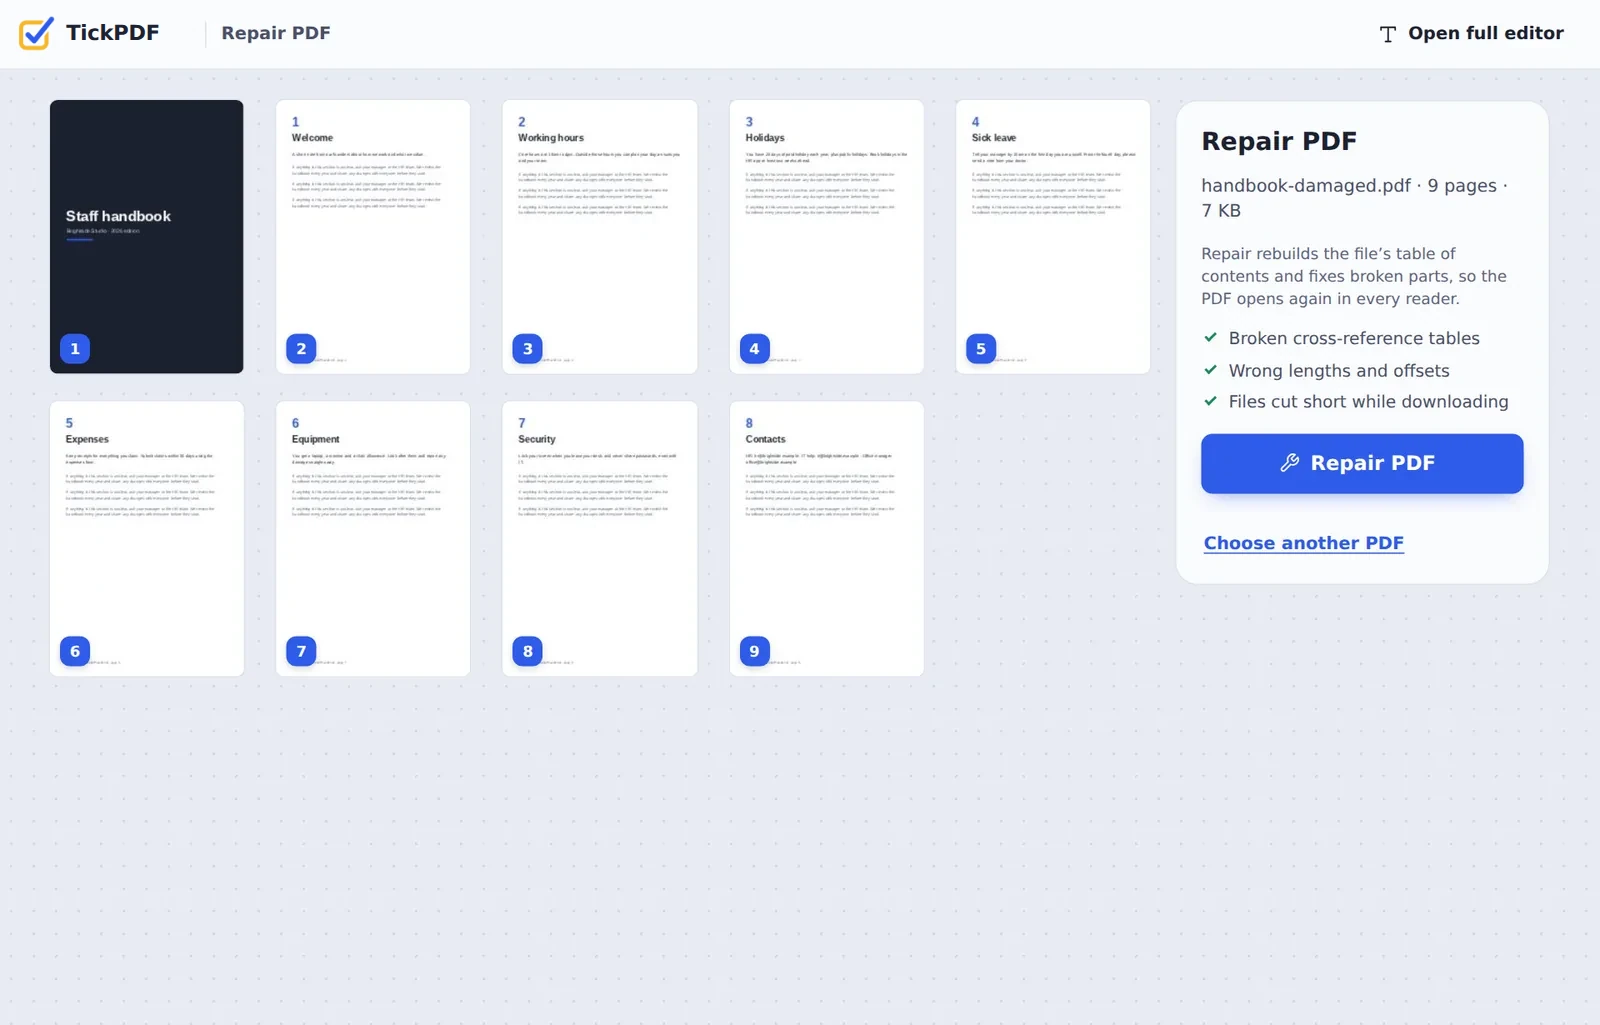Click the Repair PDF header title

pyautogui.click(x=276, y=33)
